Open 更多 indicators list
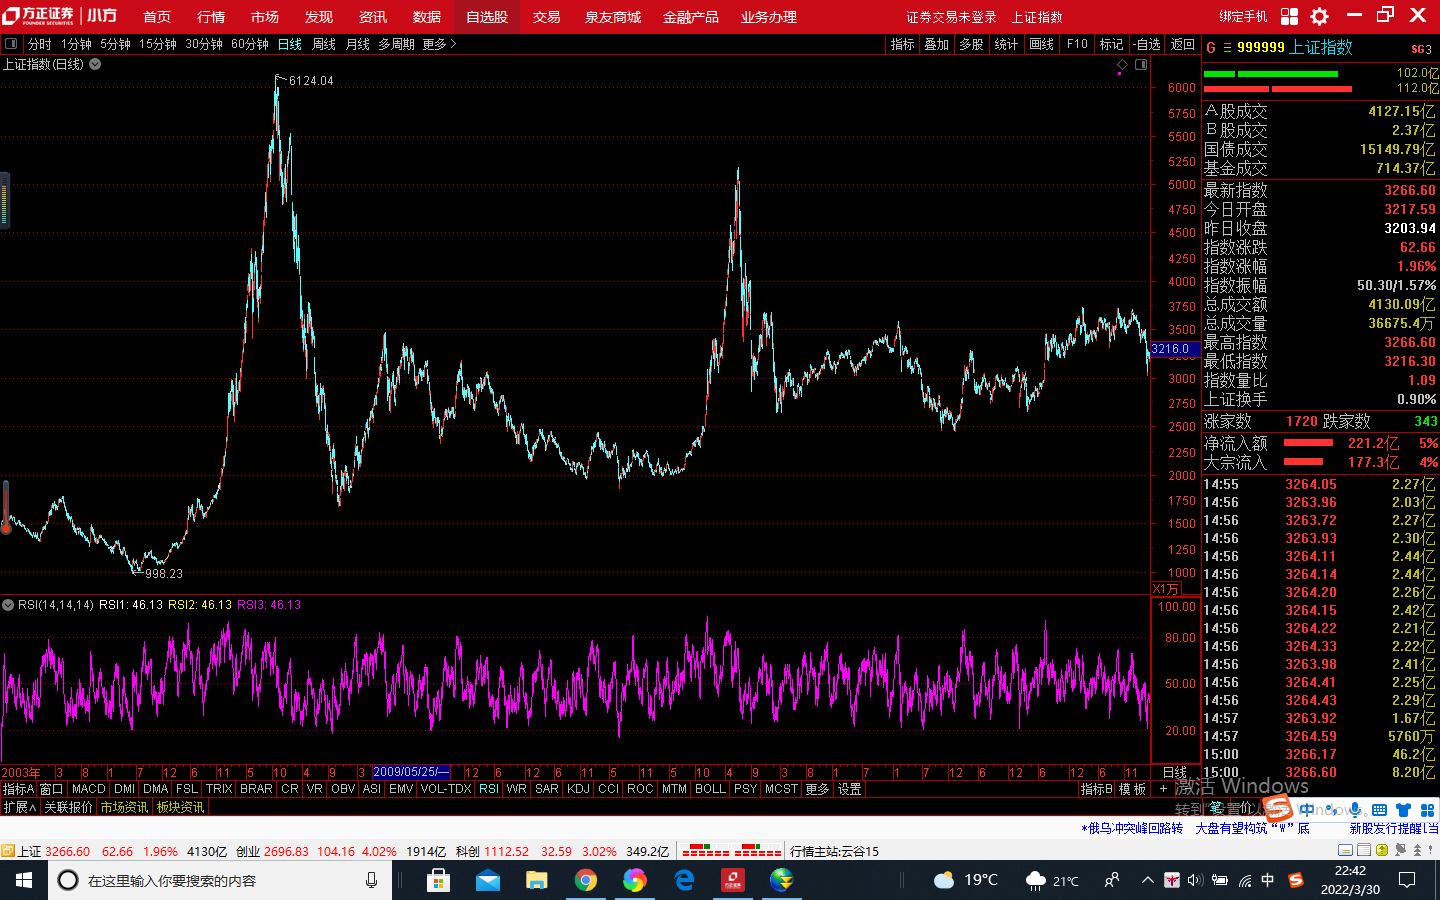Screen dimensions: 1440x900 click(817, 789)
